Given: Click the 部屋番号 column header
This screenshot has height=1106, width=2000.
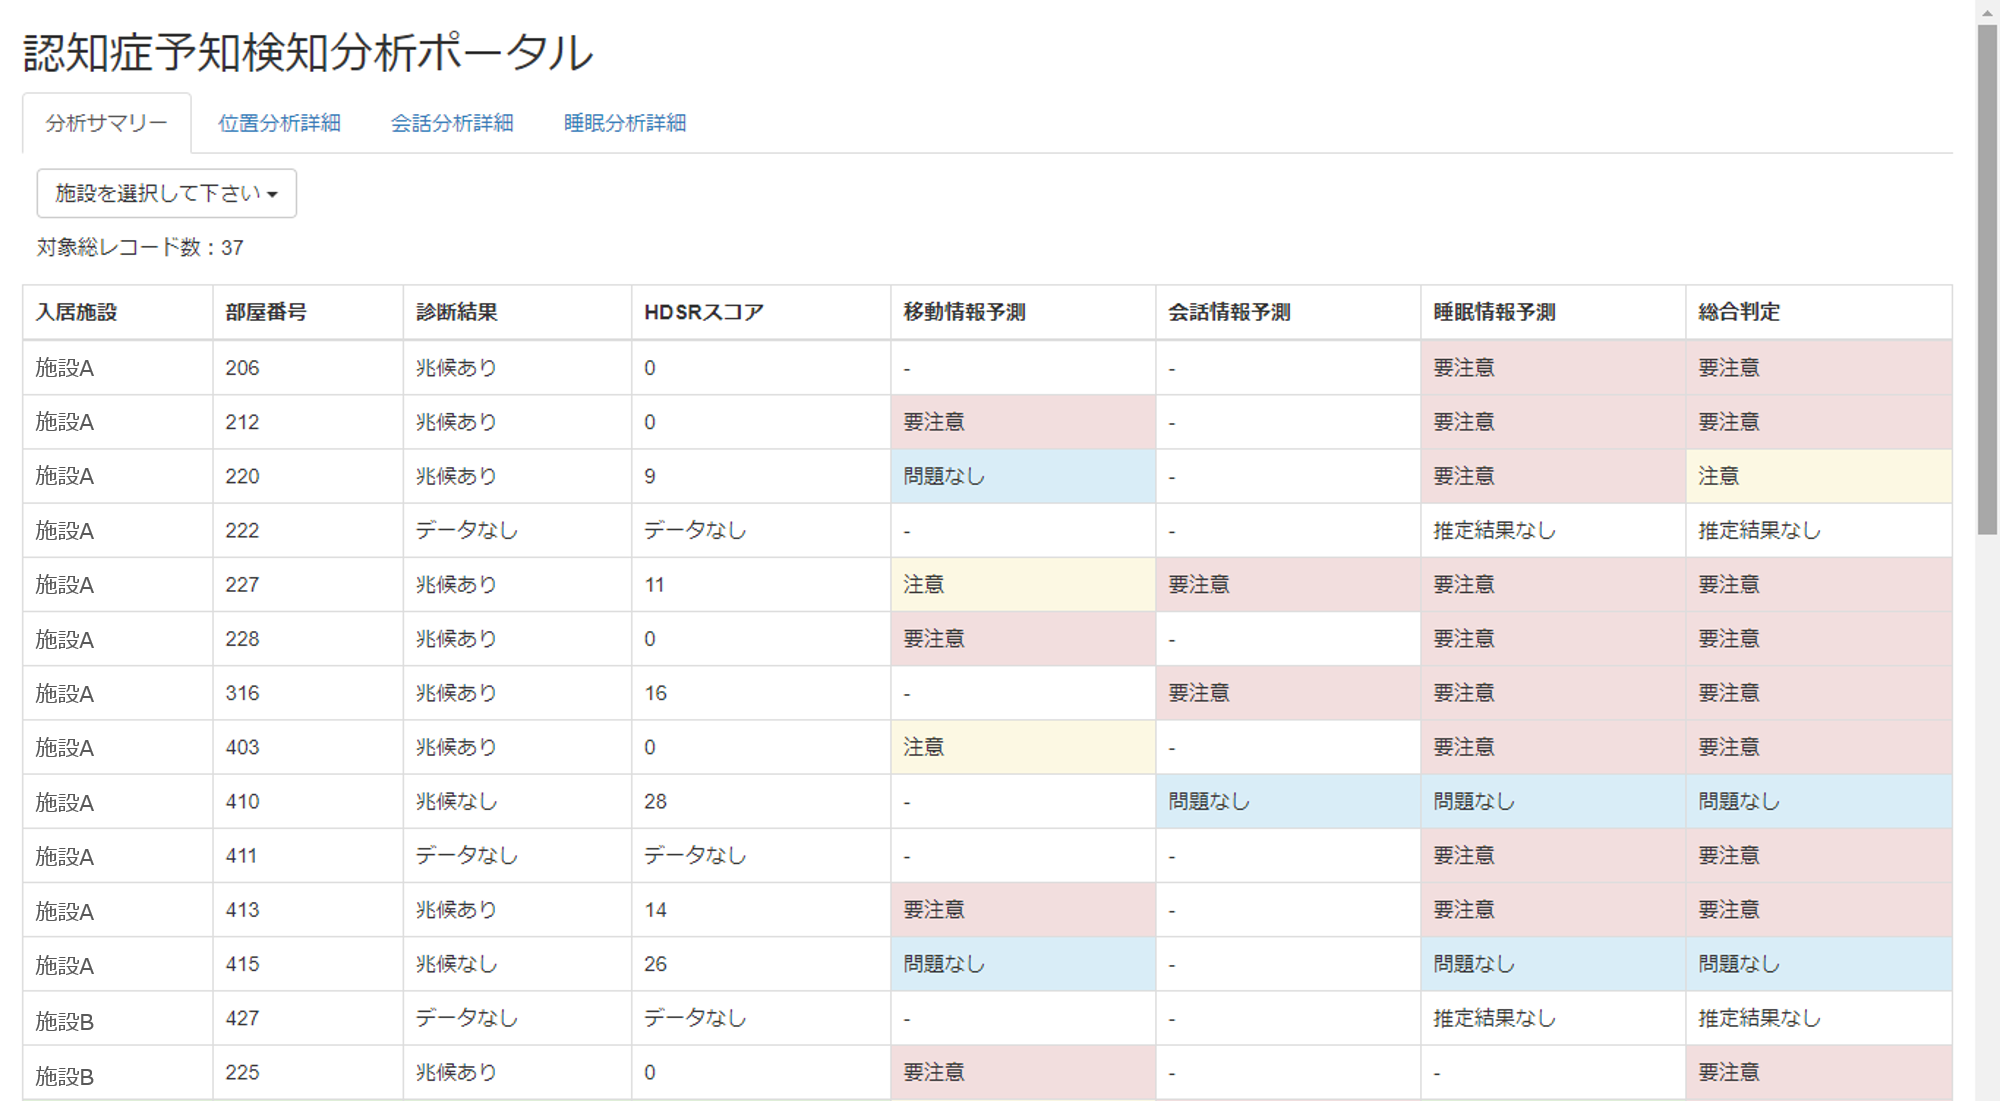Looking at the screenshot, I should tap(266, 312).
